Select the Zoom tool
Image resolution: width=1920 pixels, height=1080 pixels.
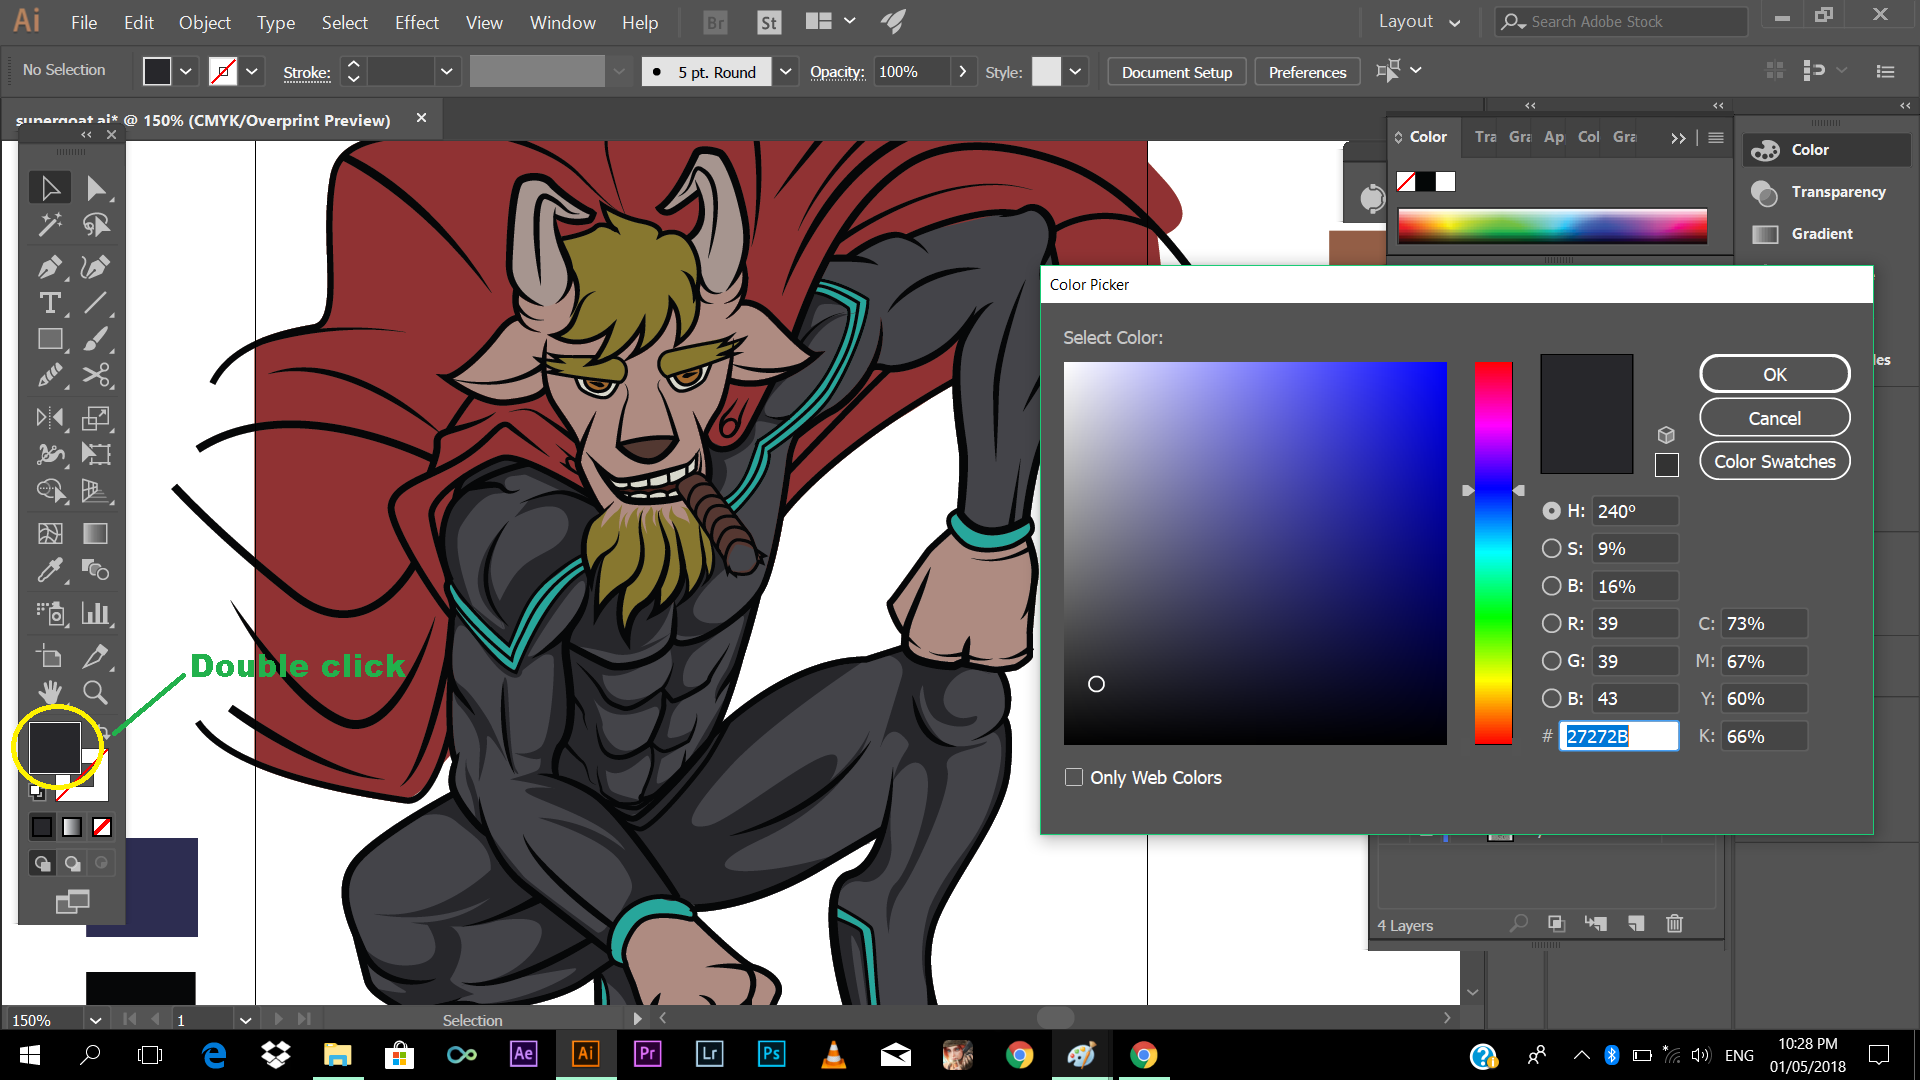tap(95, 692)
